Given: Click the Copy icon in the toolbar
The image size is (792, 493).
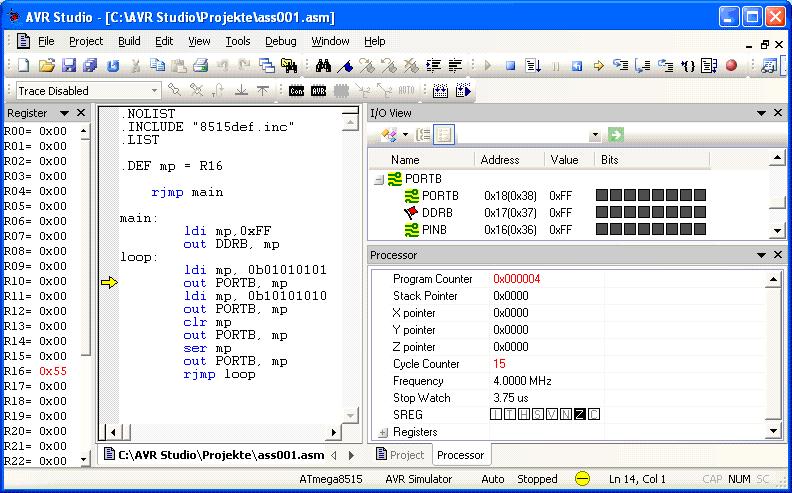Looking at the screenshot, I should coord(158,65).
